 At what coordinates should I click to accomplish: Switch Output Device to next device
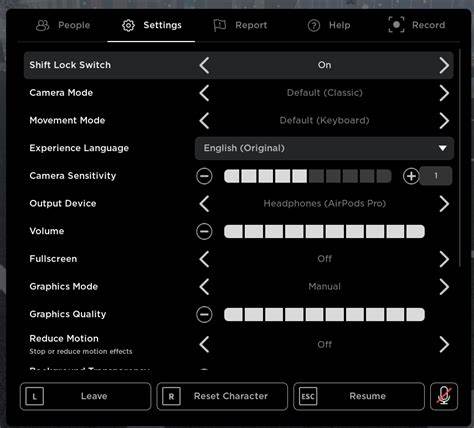(x=444, y=204)
